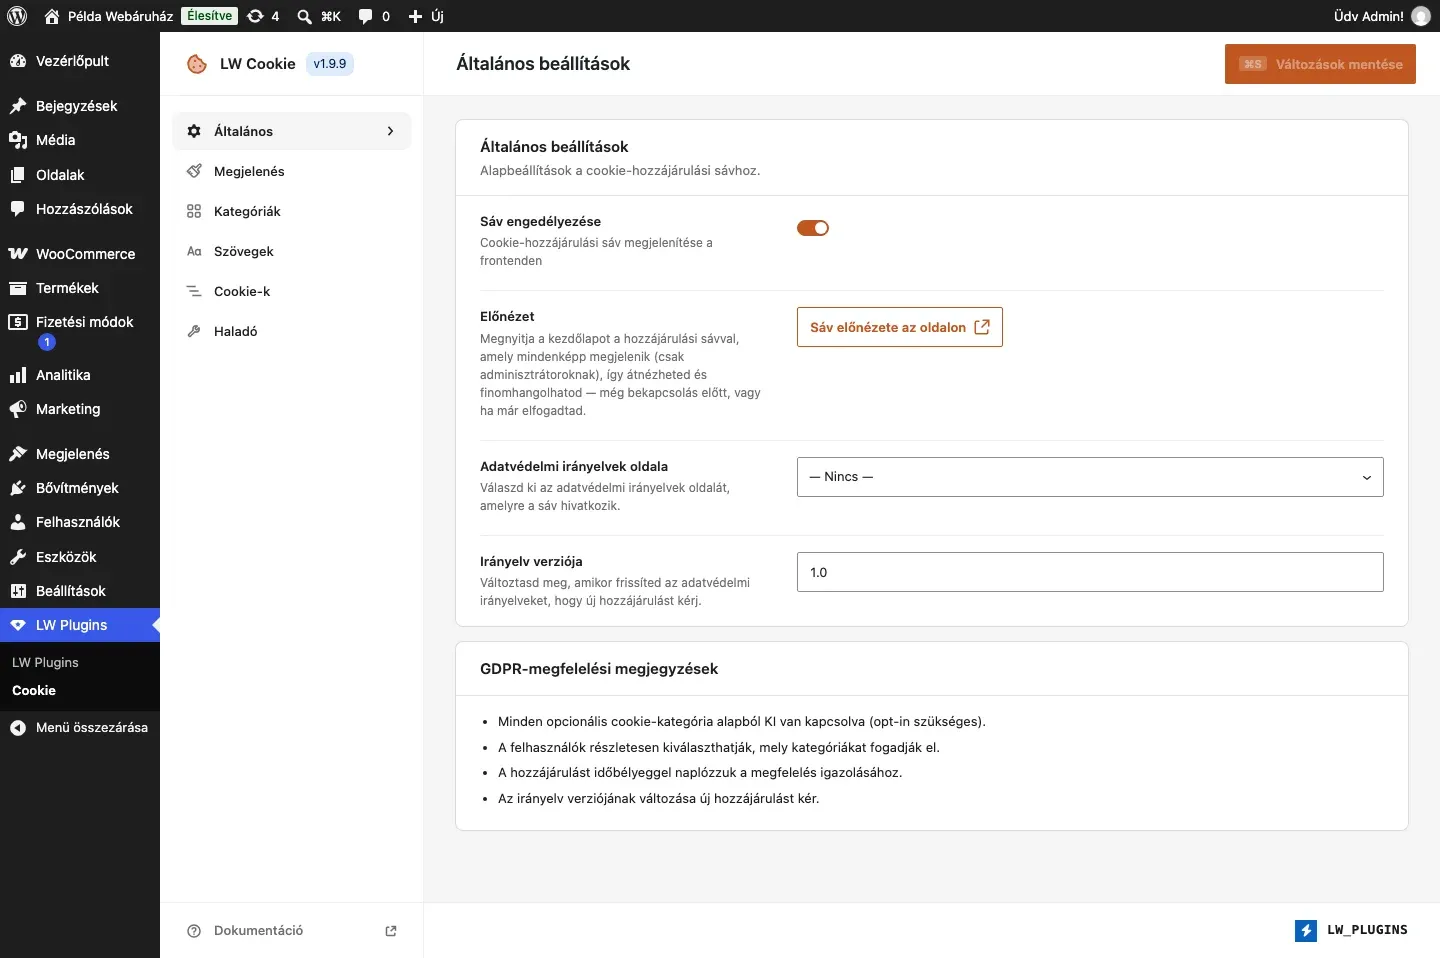
Task: Click the LW Cookie logo icon
Action: [197, 64]
